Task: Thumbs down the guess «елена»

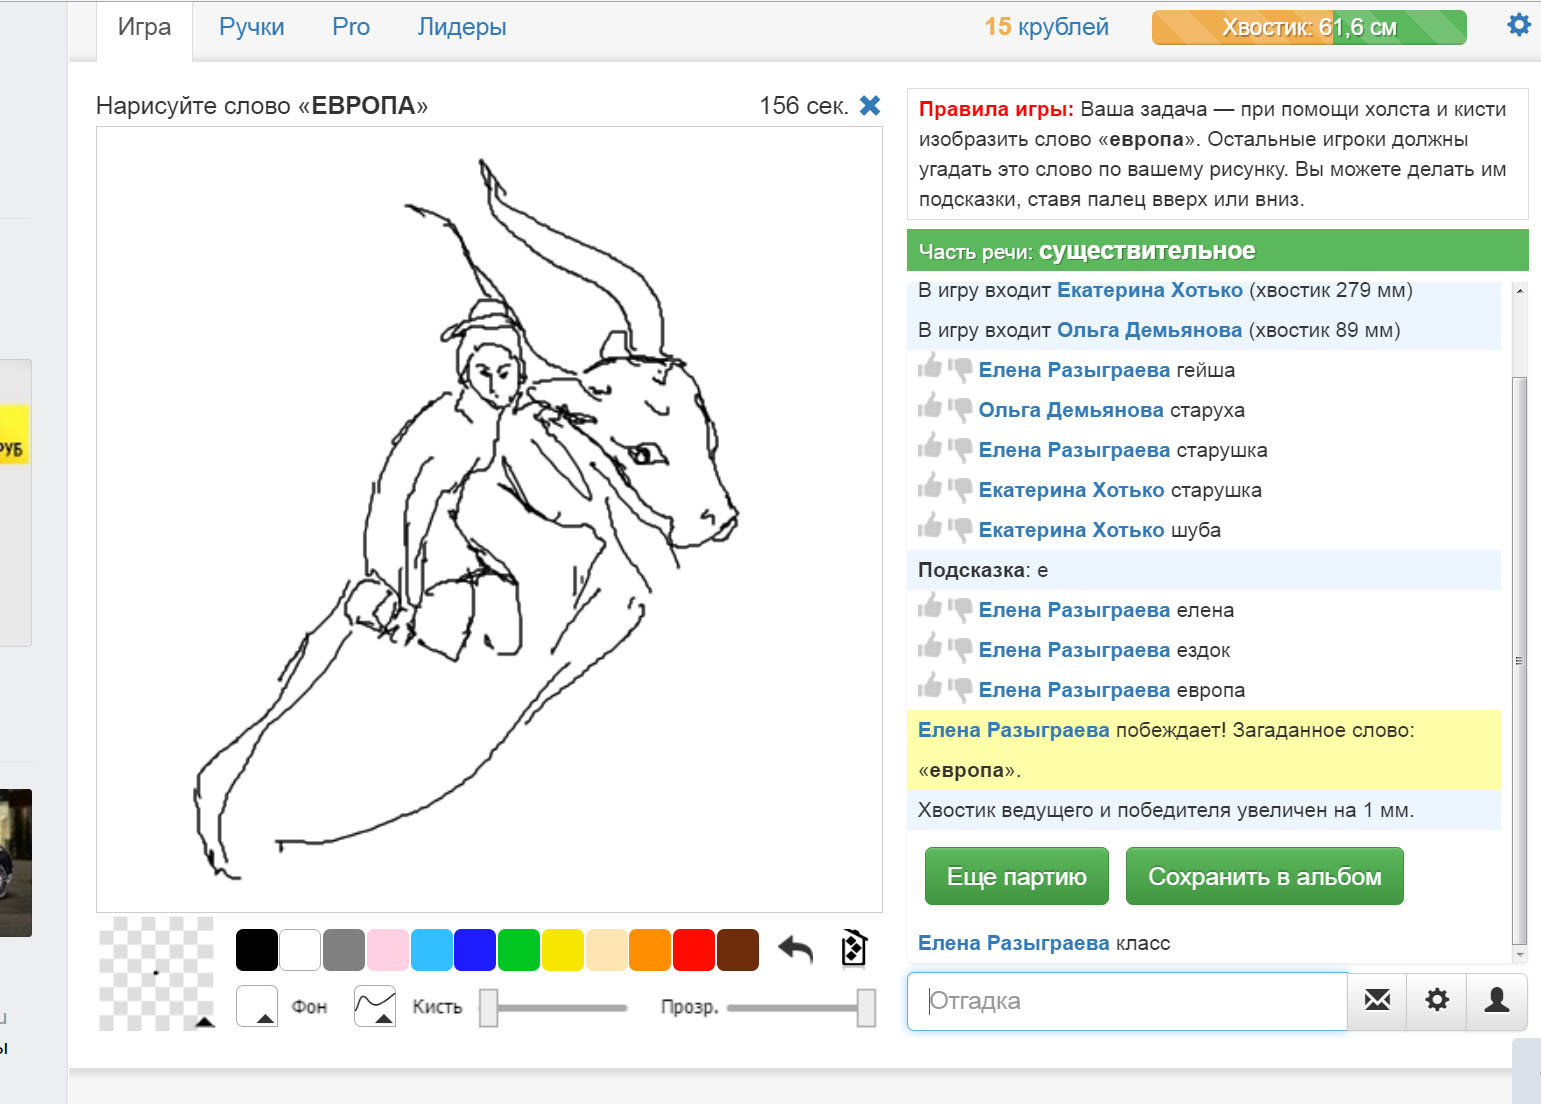Action: pos(960,611)
